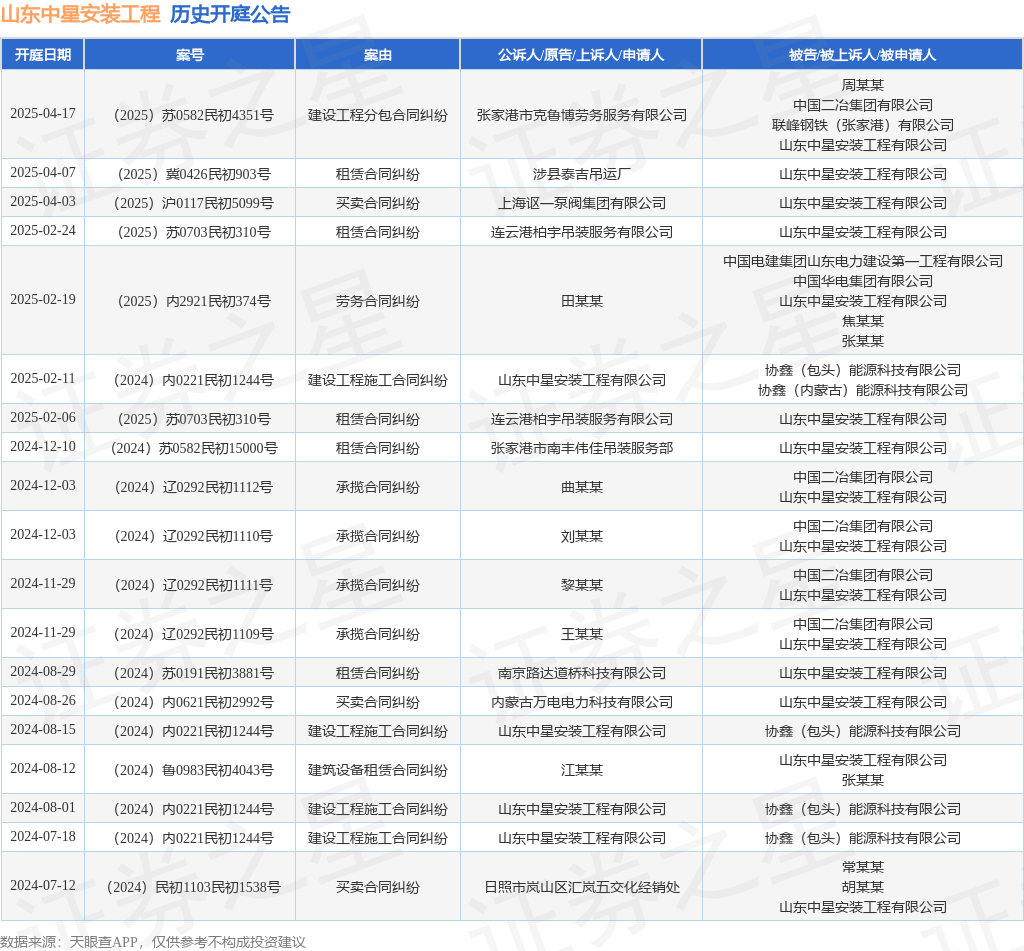Viewport: 1024px width, 951px height.
Task: Click the date cell 2025-04-07
Action: click(x=43, y=172)
